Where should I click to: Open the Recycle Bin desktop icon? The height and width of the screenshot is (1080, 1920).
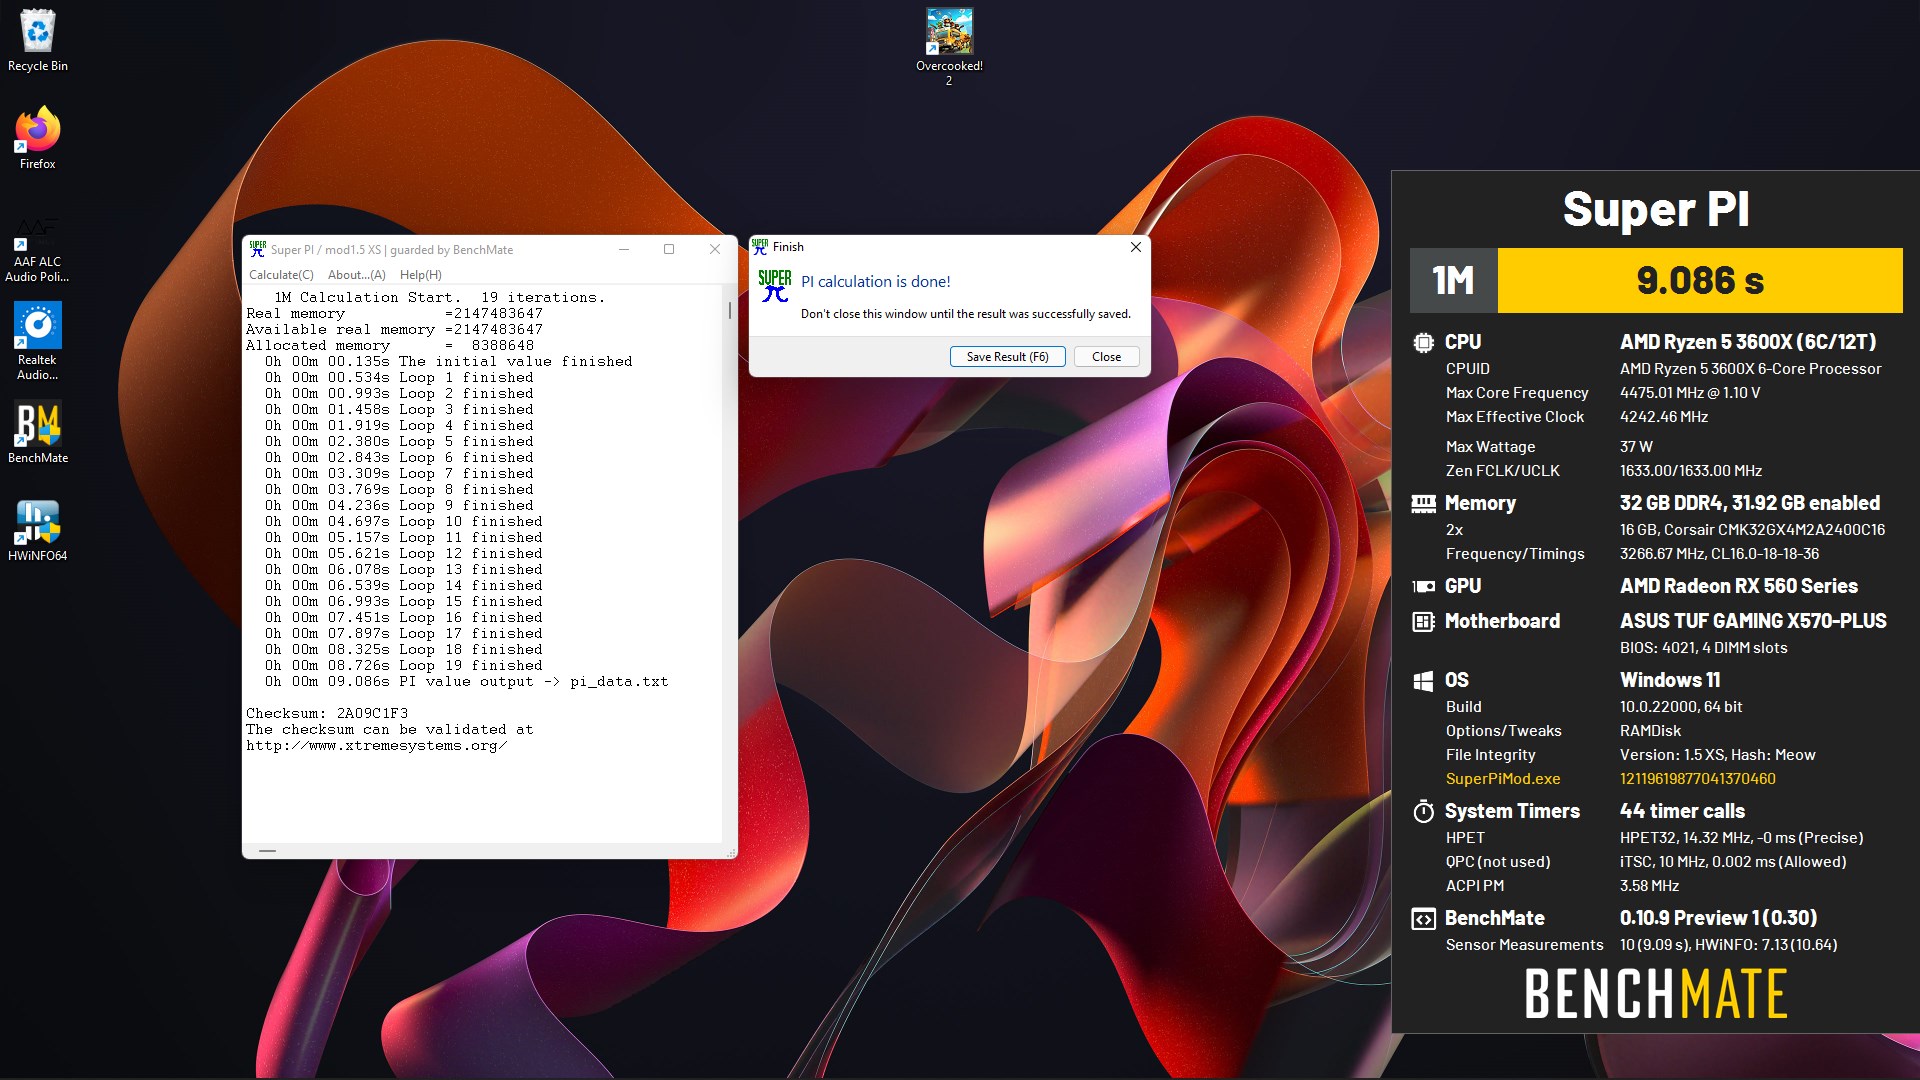[38, 40]
